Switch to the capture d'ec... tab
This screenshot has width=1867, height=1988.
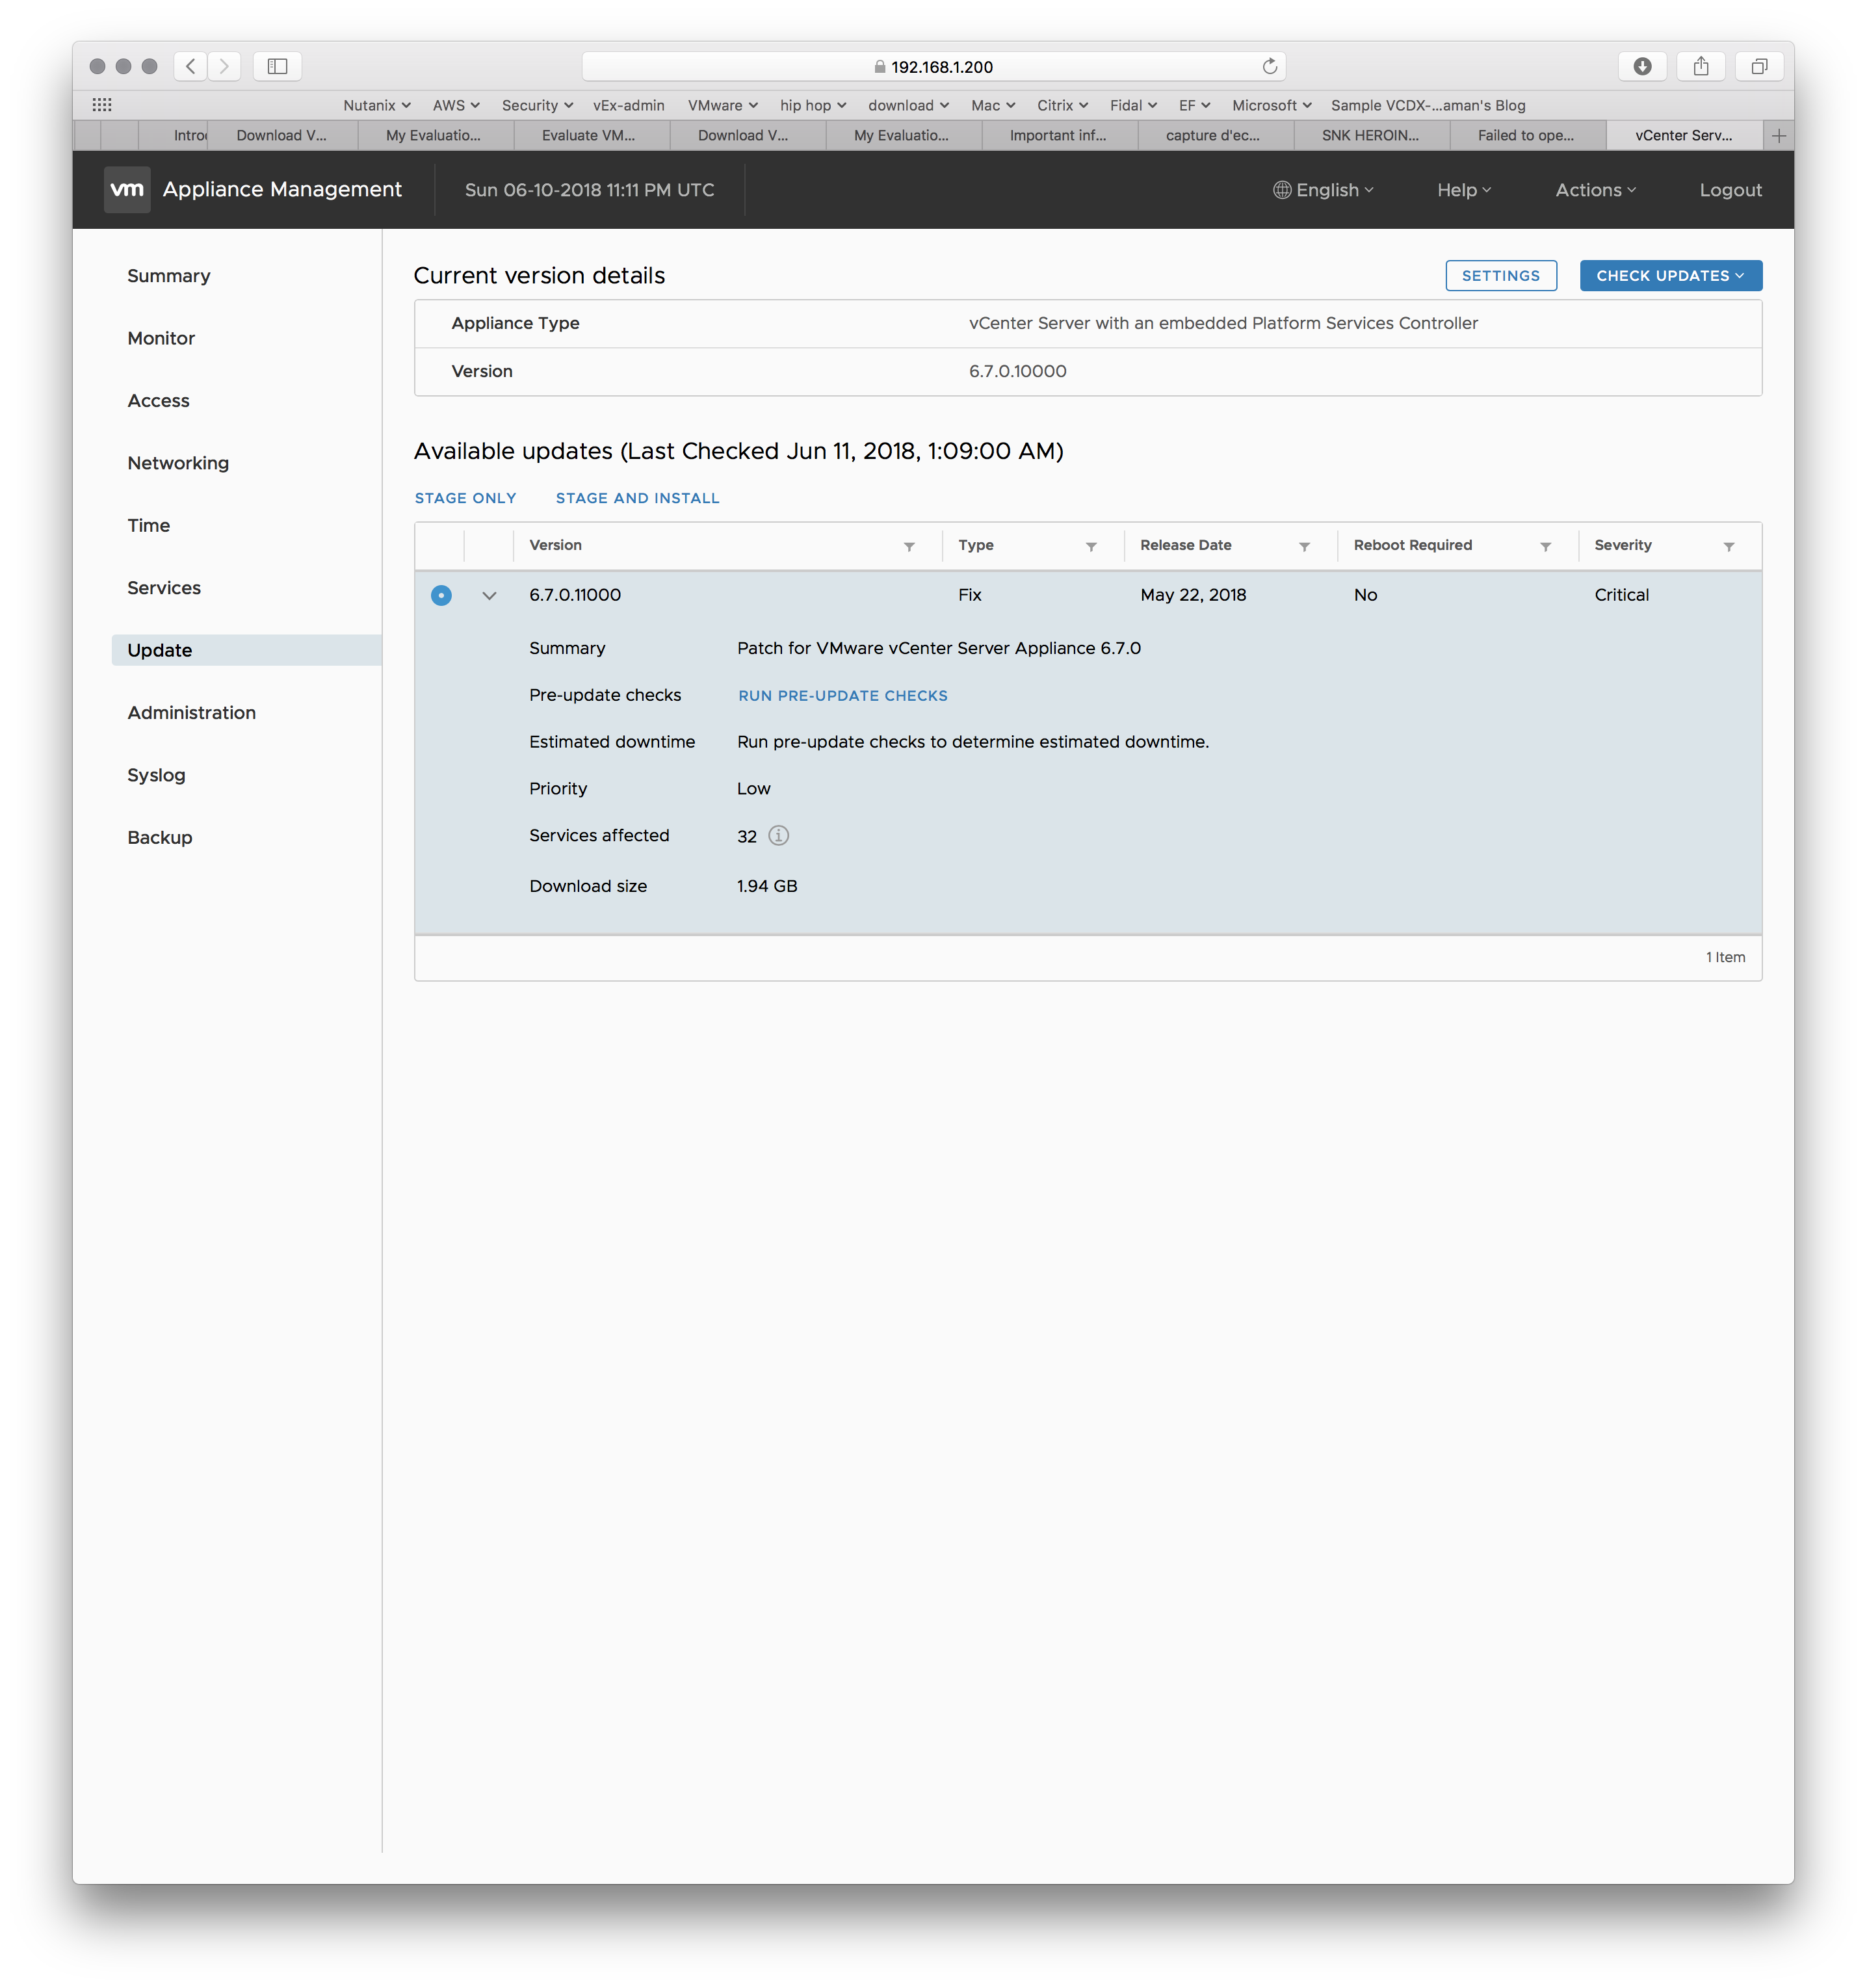tap(1215, 135)
